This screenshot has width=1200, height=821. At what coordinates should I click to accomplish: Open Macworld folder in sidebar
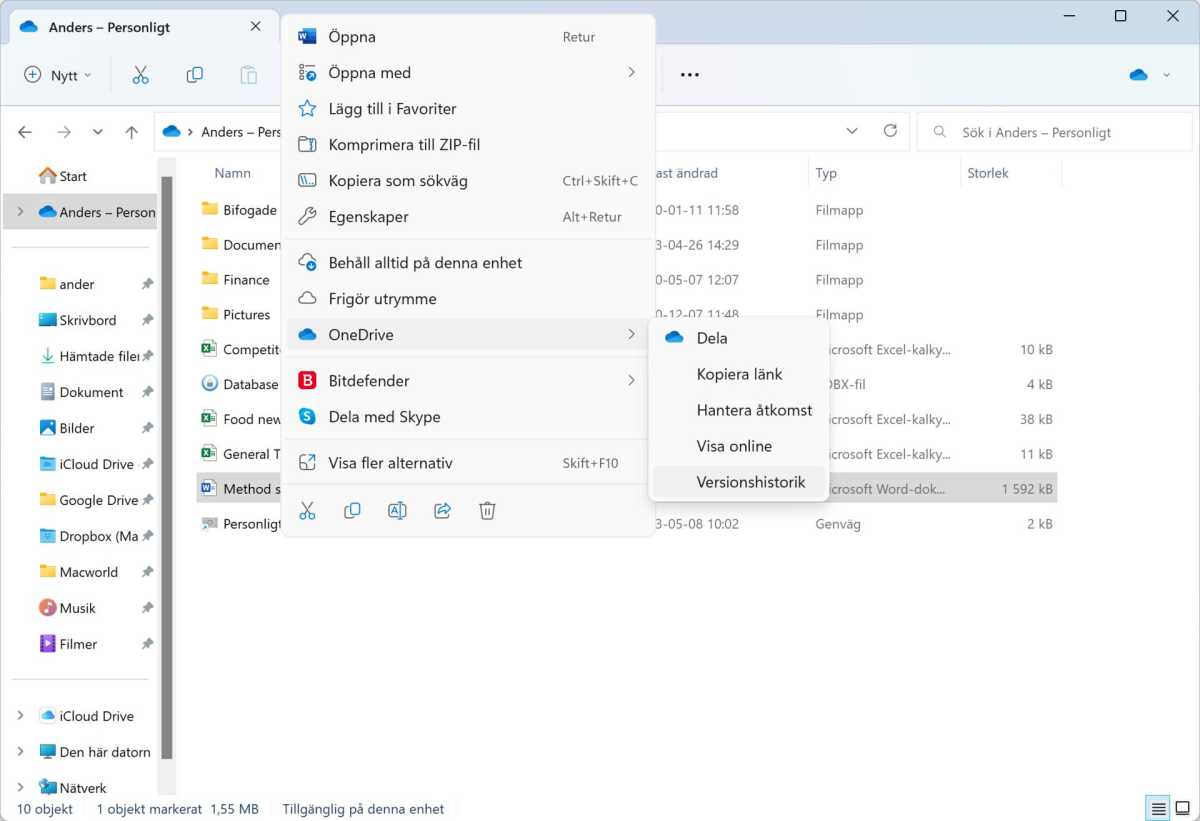click(x=80, y=572)
